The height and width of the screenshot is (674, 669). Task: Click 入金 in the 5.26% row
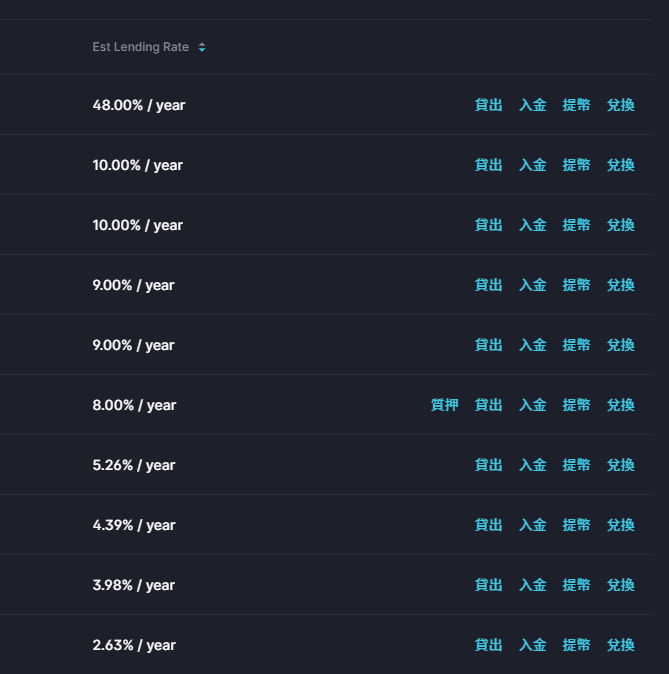click(x=533, y=465)
